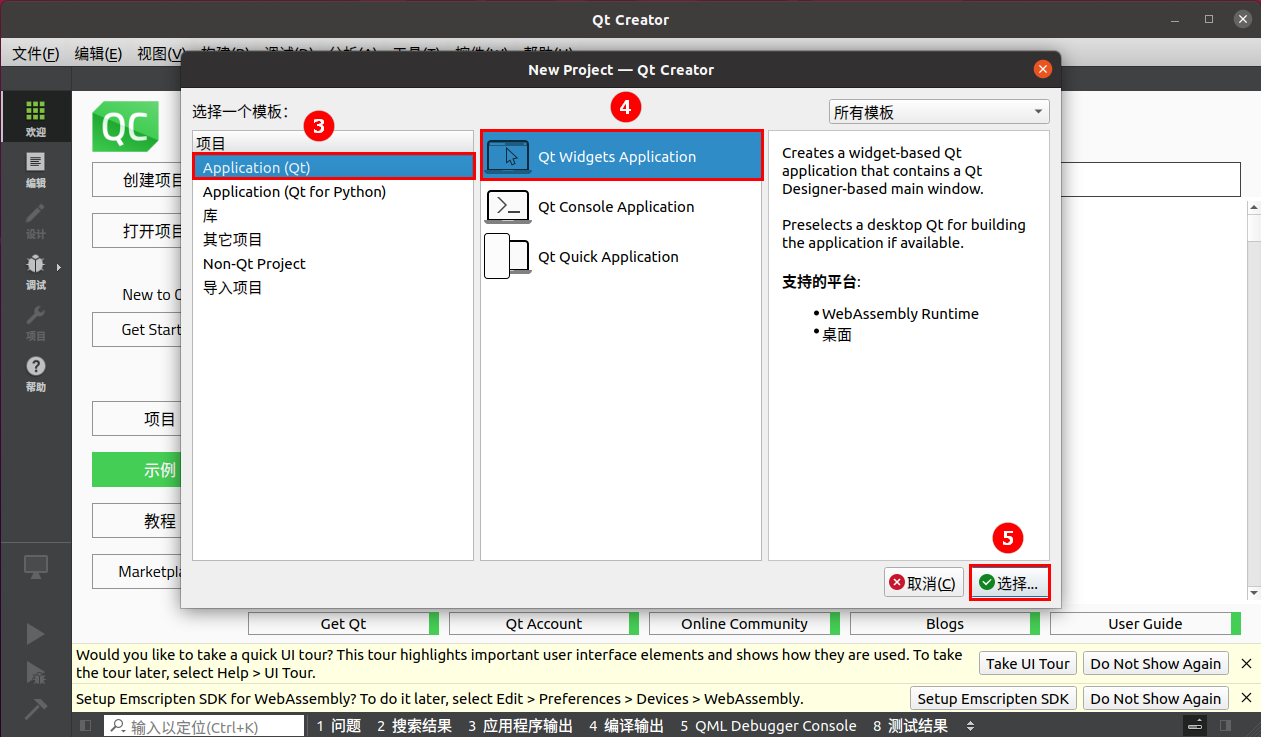
Task: Select Non-Qt Project category
Action: tap(333, 263)
